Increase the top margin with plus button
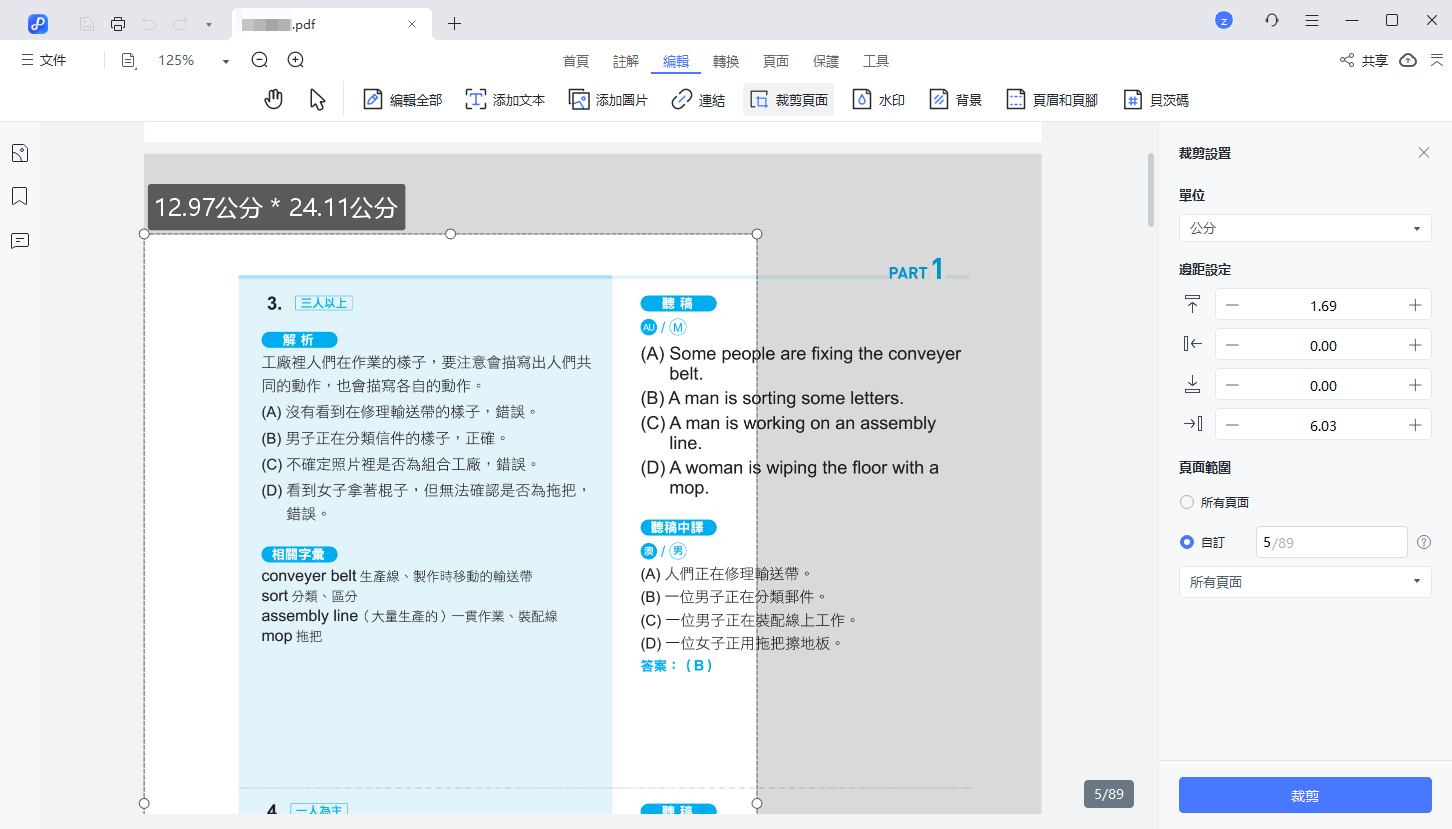This screenshot has width=1452, height=829. click(1414, 306)
